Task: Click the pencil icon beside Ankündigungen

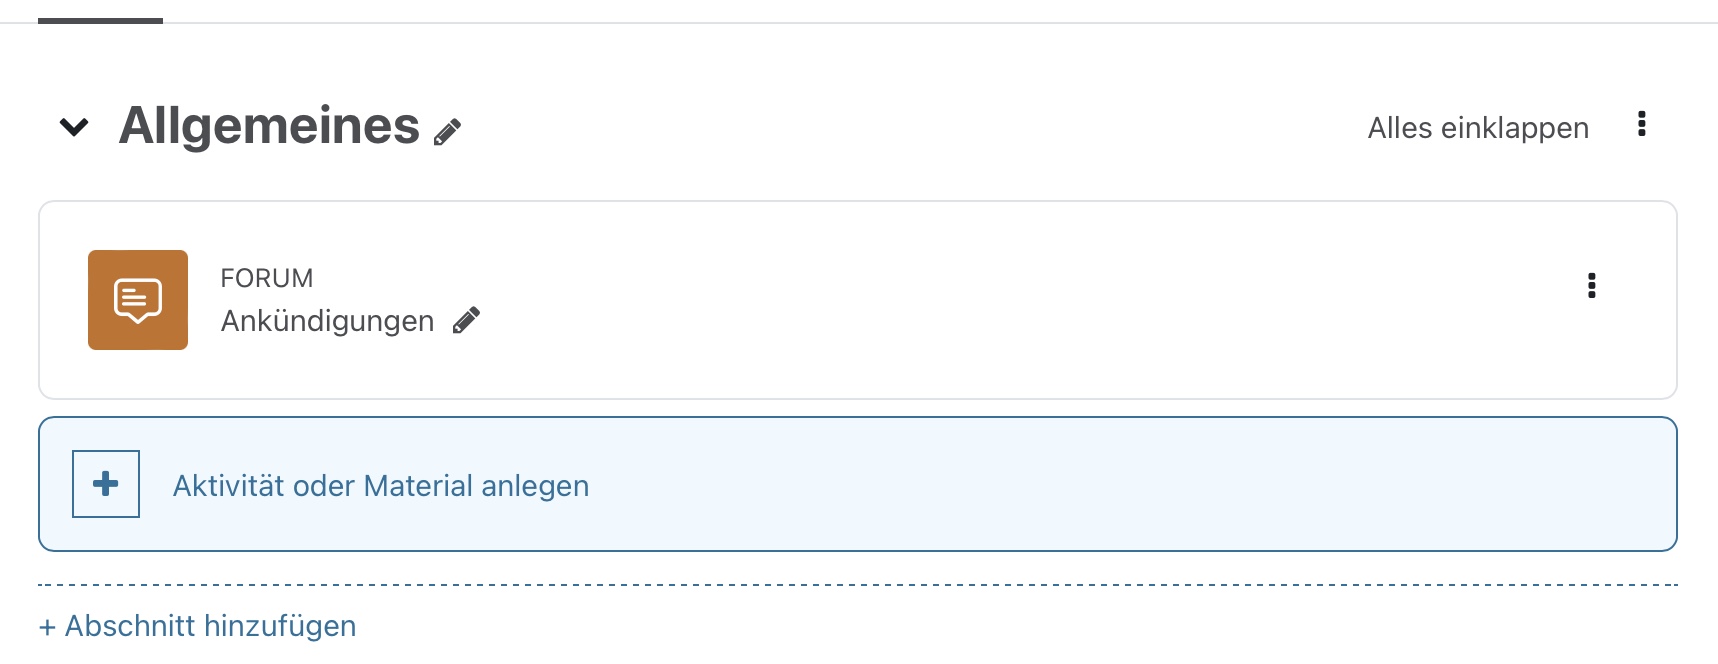Action: tap(466, 320)
